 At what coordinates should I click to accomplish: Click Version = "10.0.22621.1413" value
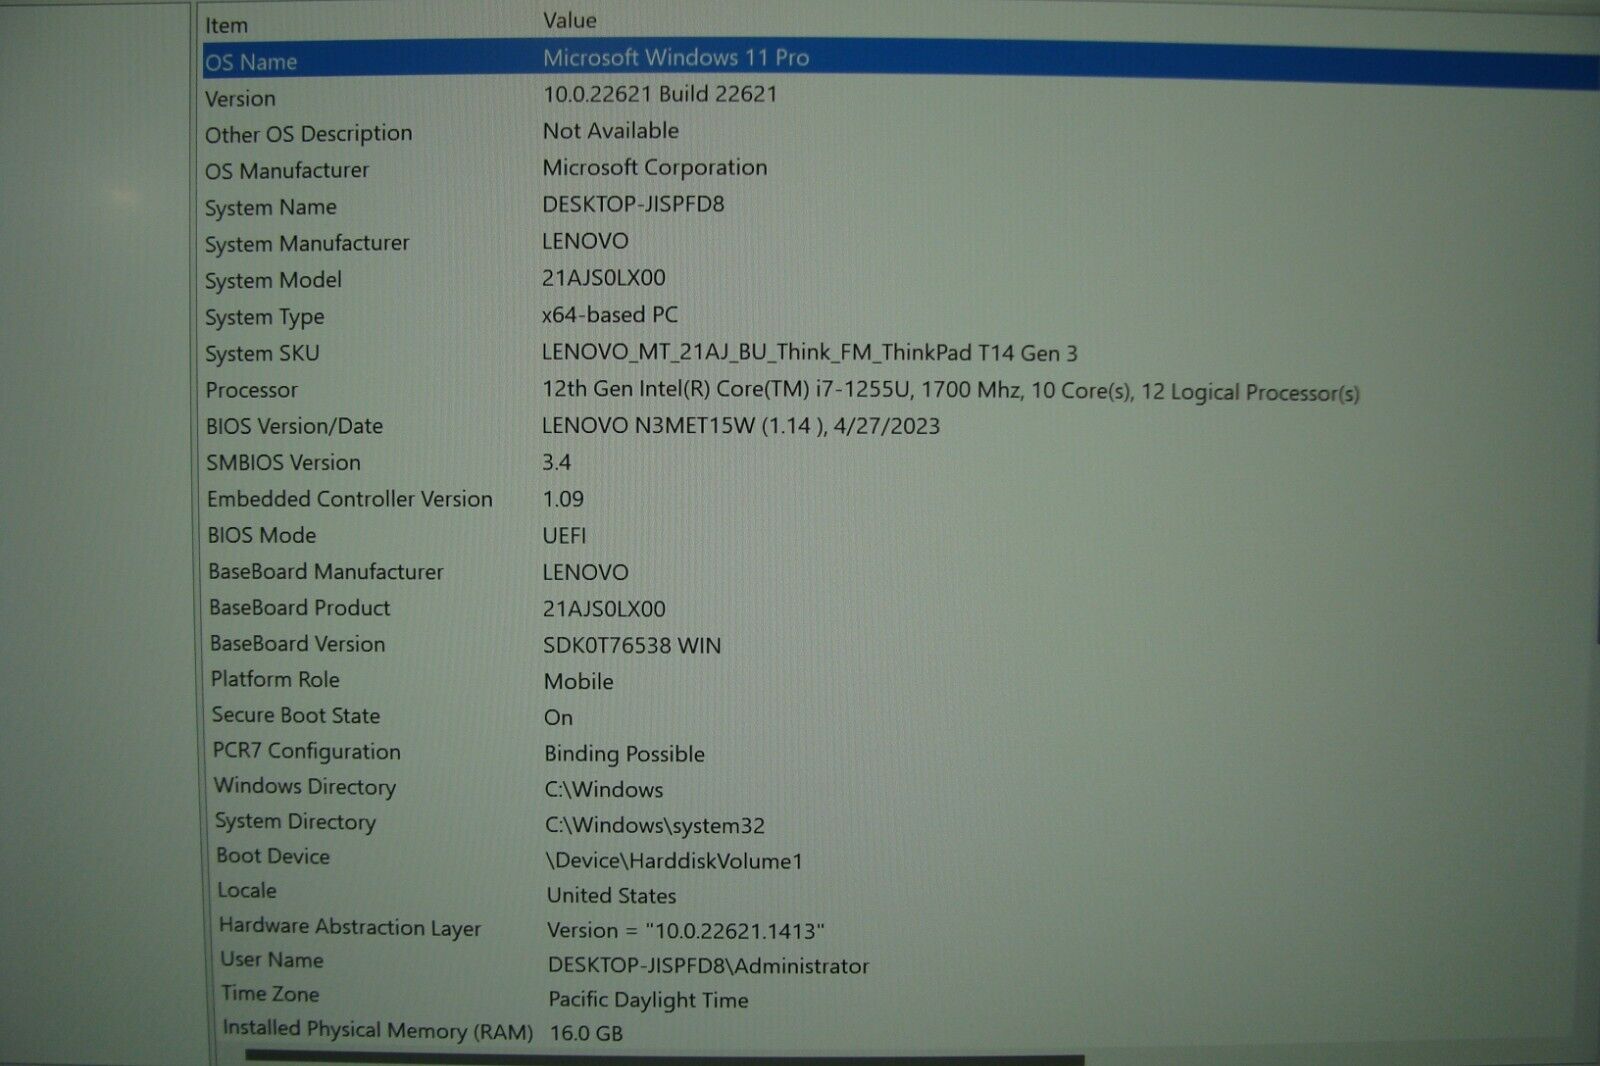[686, 931]
